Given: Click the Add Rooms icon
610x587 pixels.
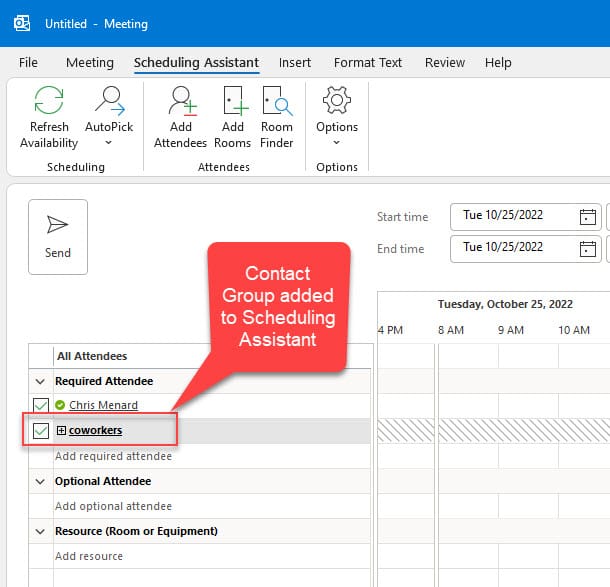Looking at the screenshot, I should (x=232, y=102).
